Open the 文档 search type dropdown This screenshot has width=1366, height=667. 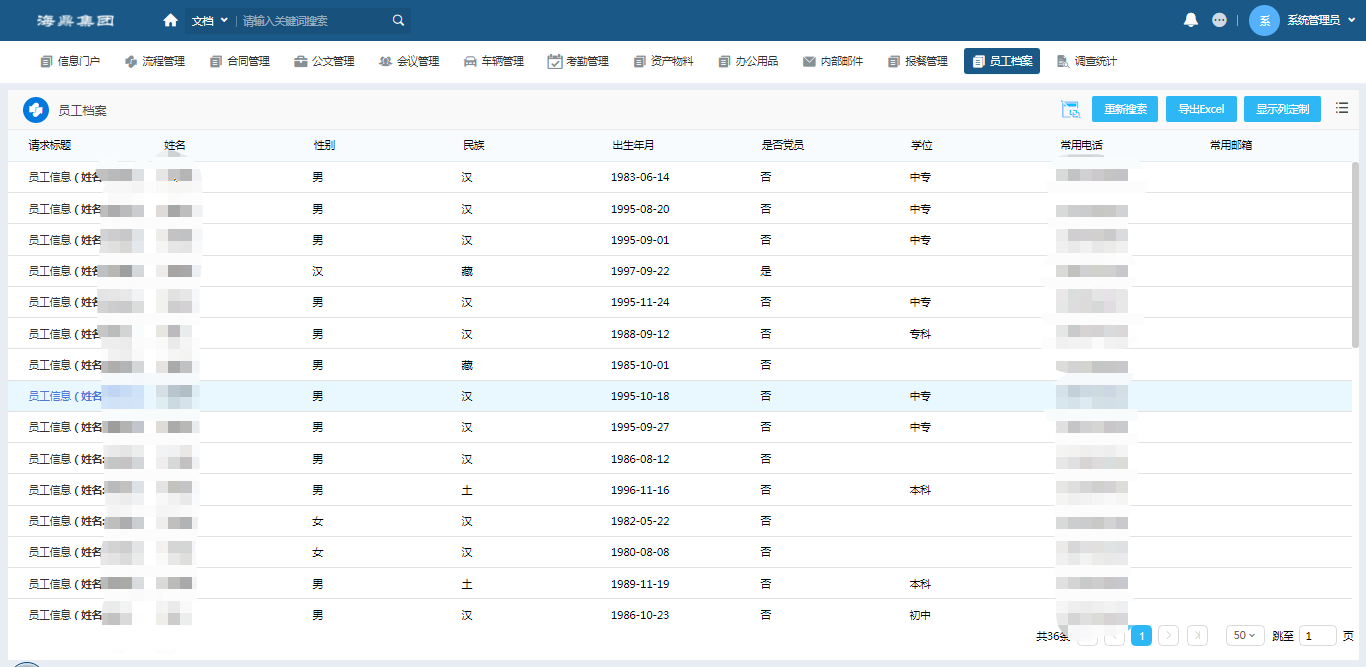[x=209, y=20]
